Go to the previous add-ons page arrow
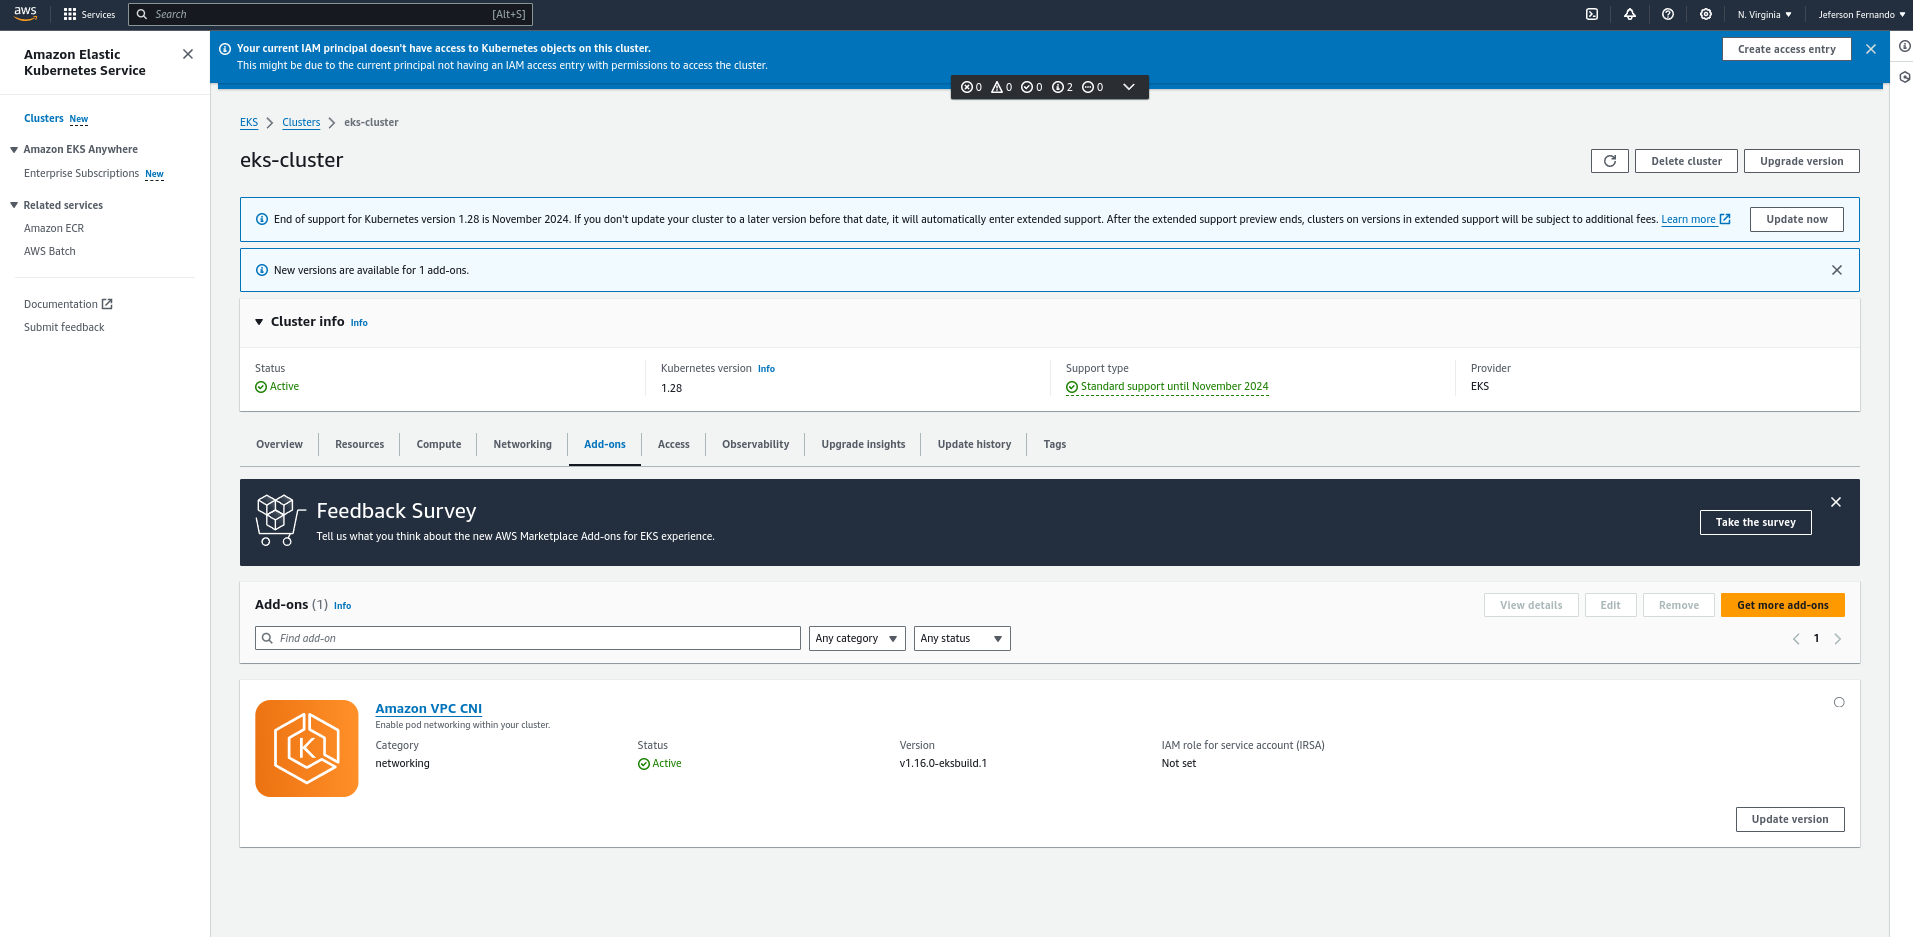The image size is (1913, 937). click(x=1796, y=639)
